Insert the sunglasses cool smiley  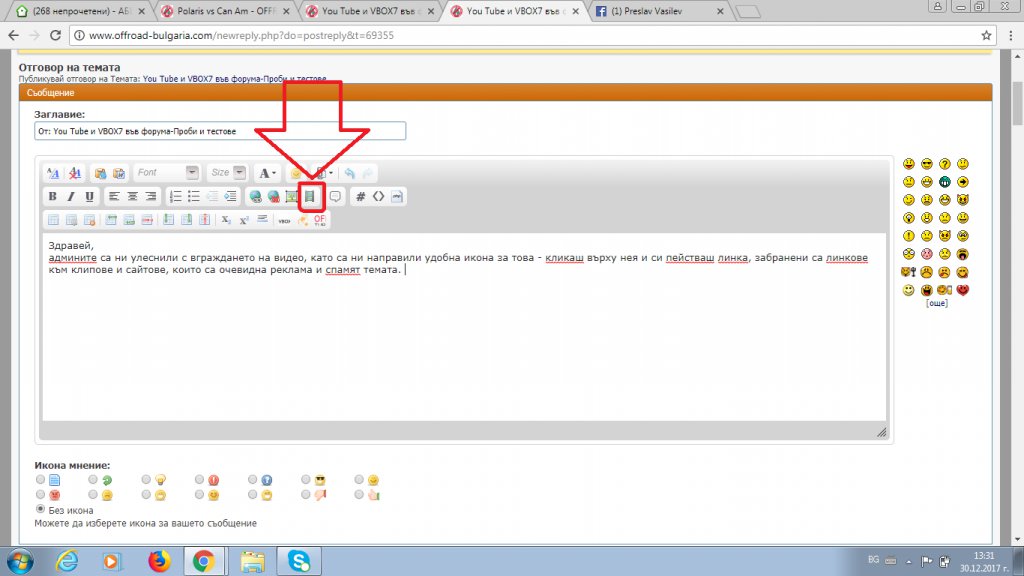click(x=927, y=164)
